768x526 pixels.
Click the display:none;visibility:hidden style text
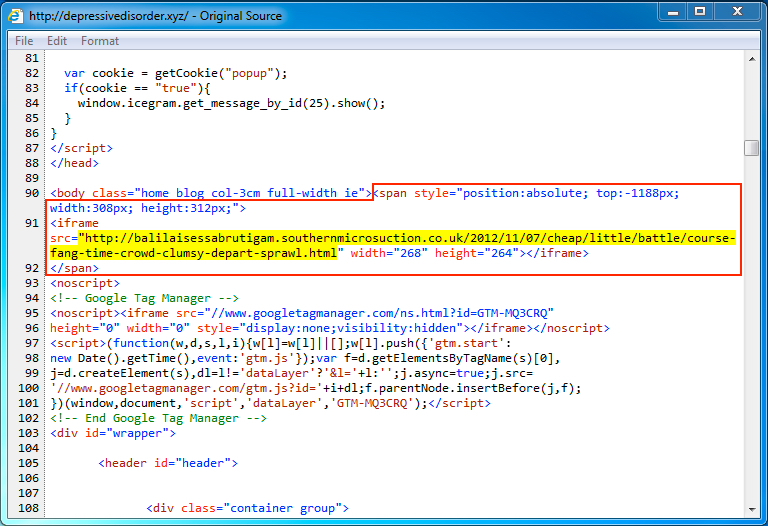pos(351,328)
